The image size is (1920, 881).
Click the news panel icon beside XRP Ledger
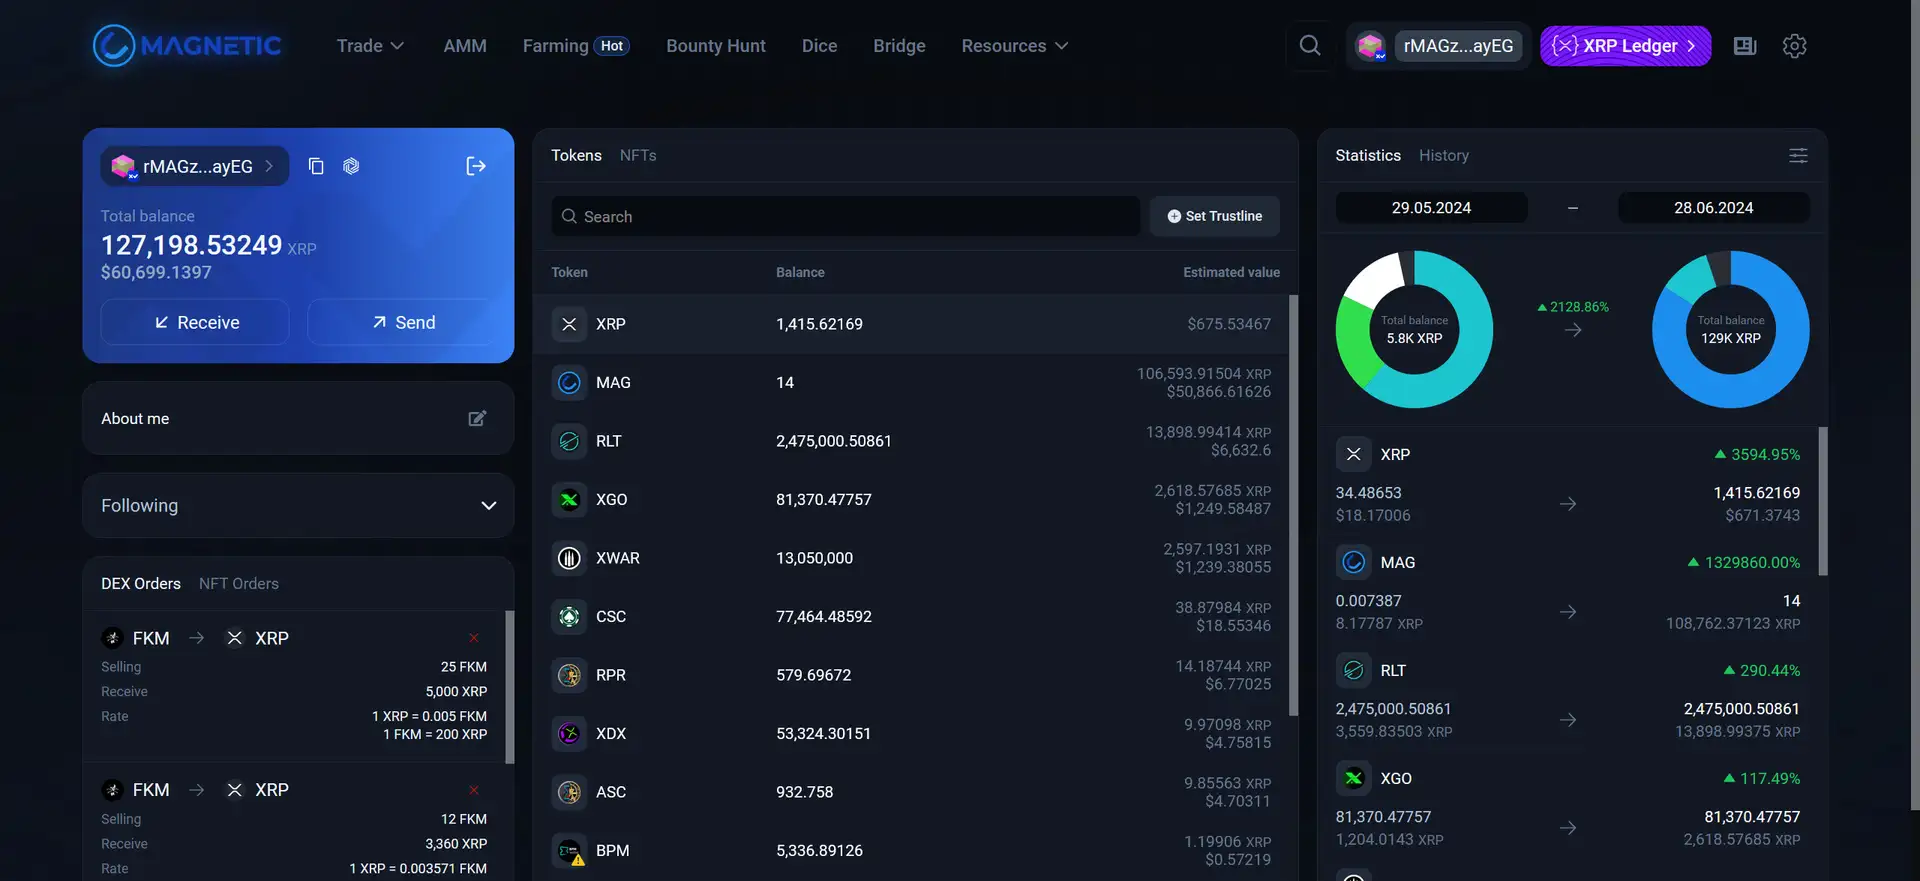(1744, 46)
